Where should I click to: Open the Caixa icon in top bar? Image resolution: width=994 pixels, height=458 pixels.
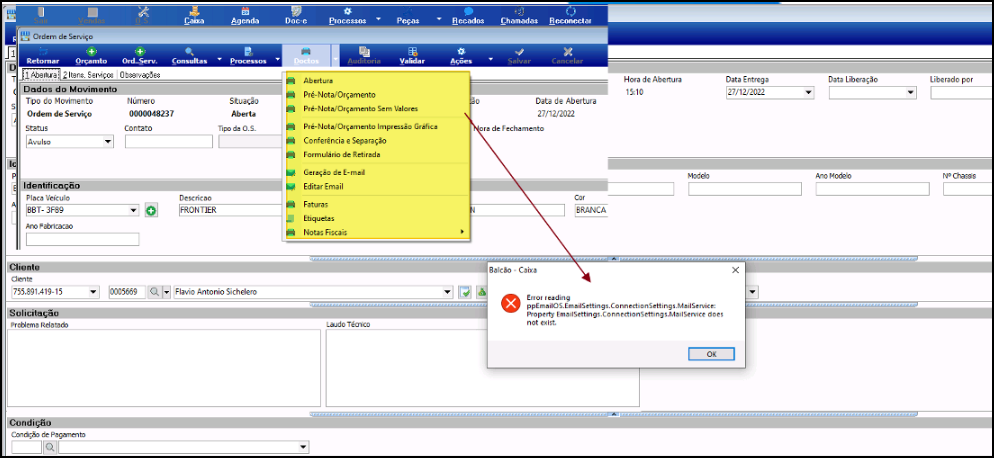(195, 11)
